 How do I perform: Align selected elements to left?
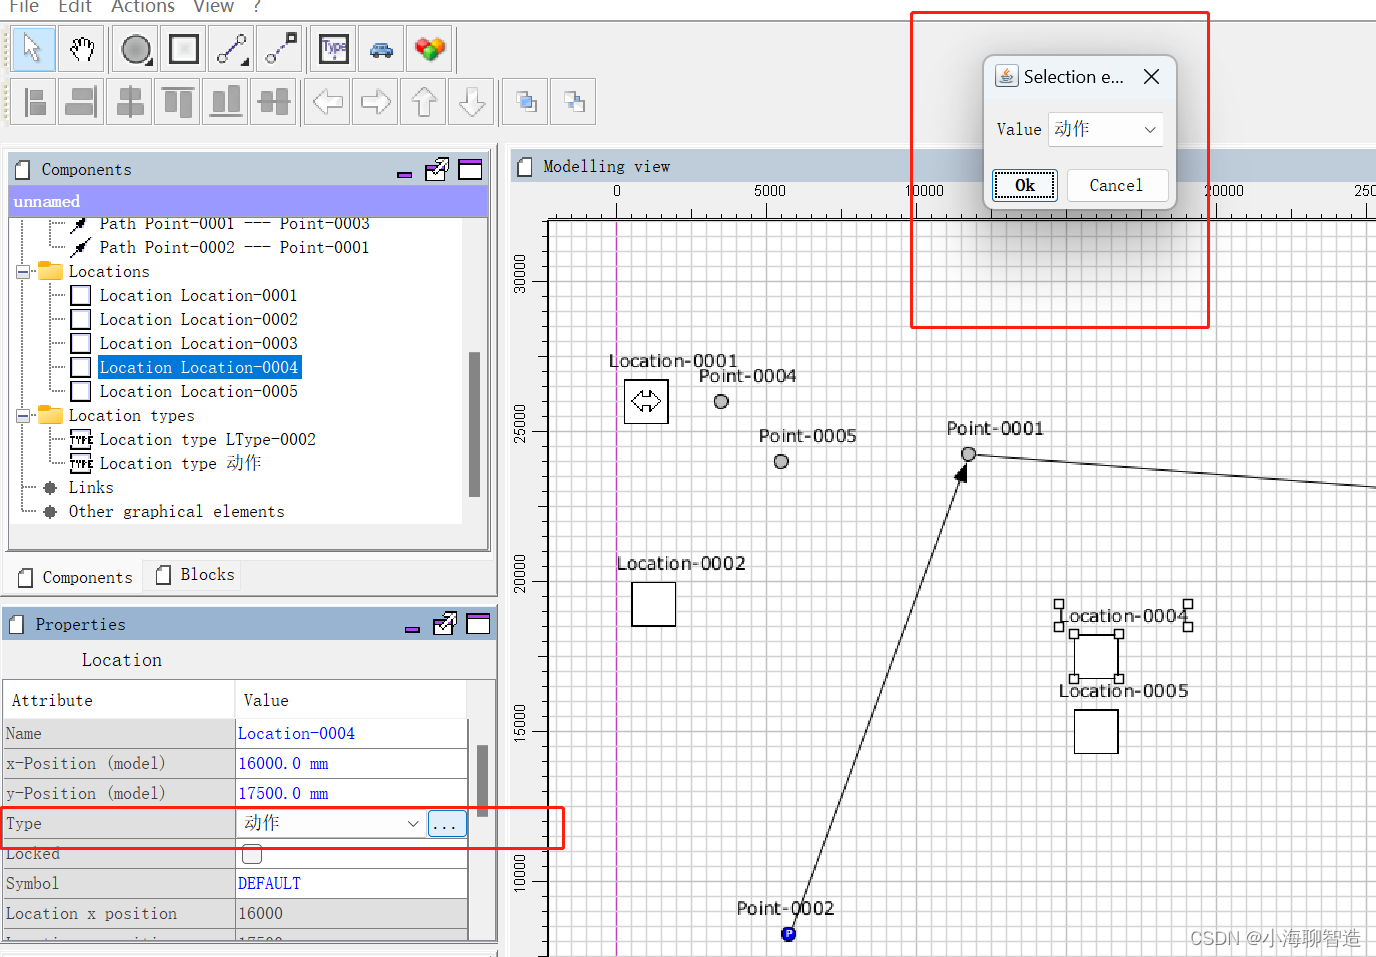34,101
